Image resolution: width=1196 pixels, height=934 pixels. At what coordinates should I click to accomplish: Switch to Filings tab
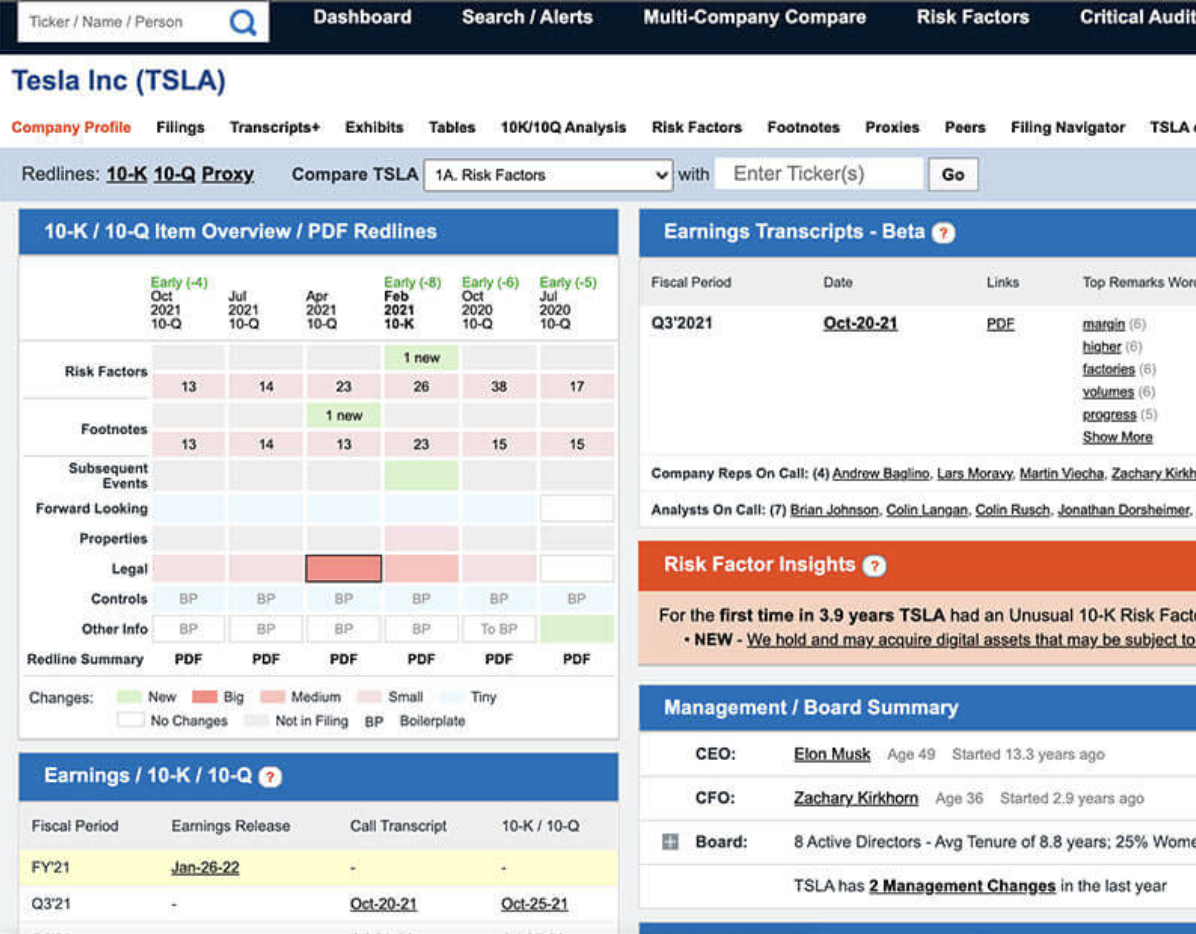tap(180, 127)
